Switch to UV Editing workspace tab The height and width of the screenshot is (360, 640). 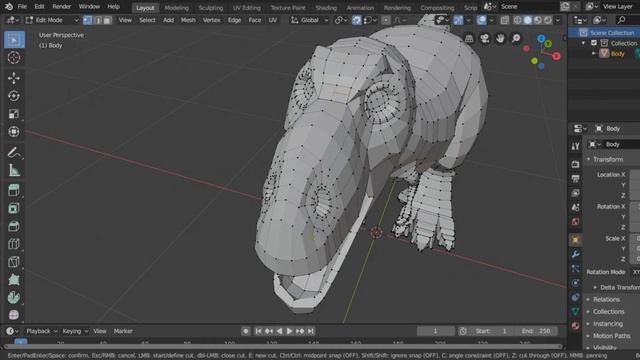pyautogui.click(x=246, y=8)
